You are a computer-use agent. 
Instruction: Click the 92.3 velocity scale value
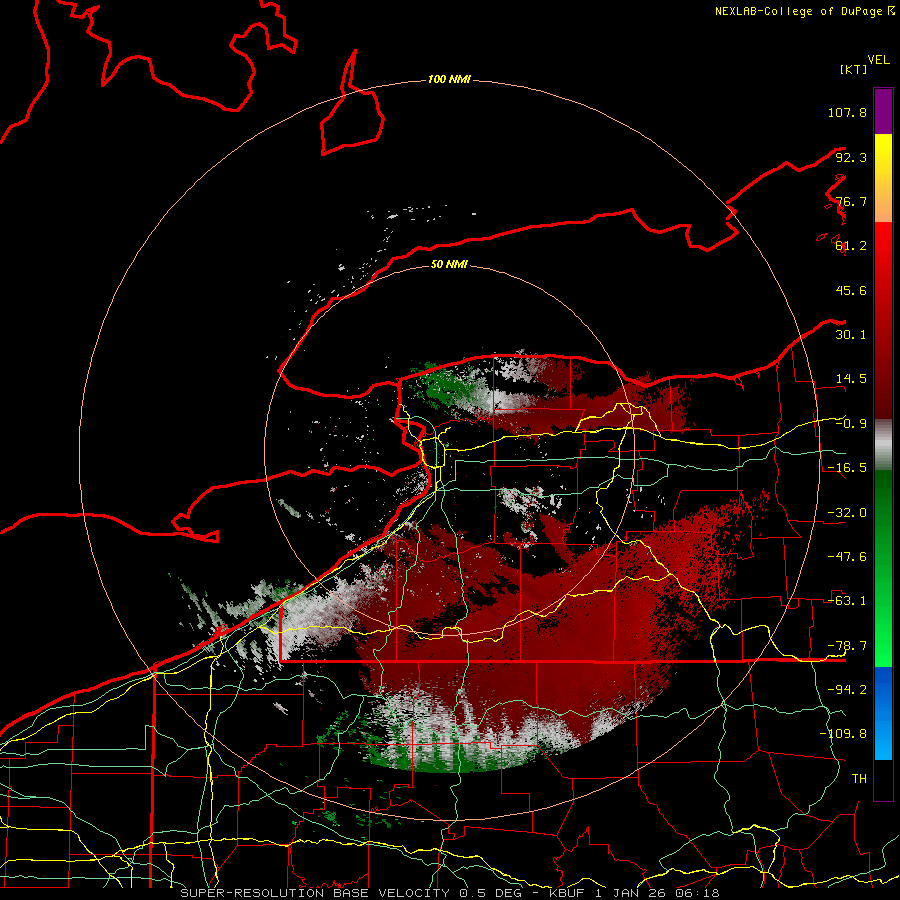tap(851, 157)
